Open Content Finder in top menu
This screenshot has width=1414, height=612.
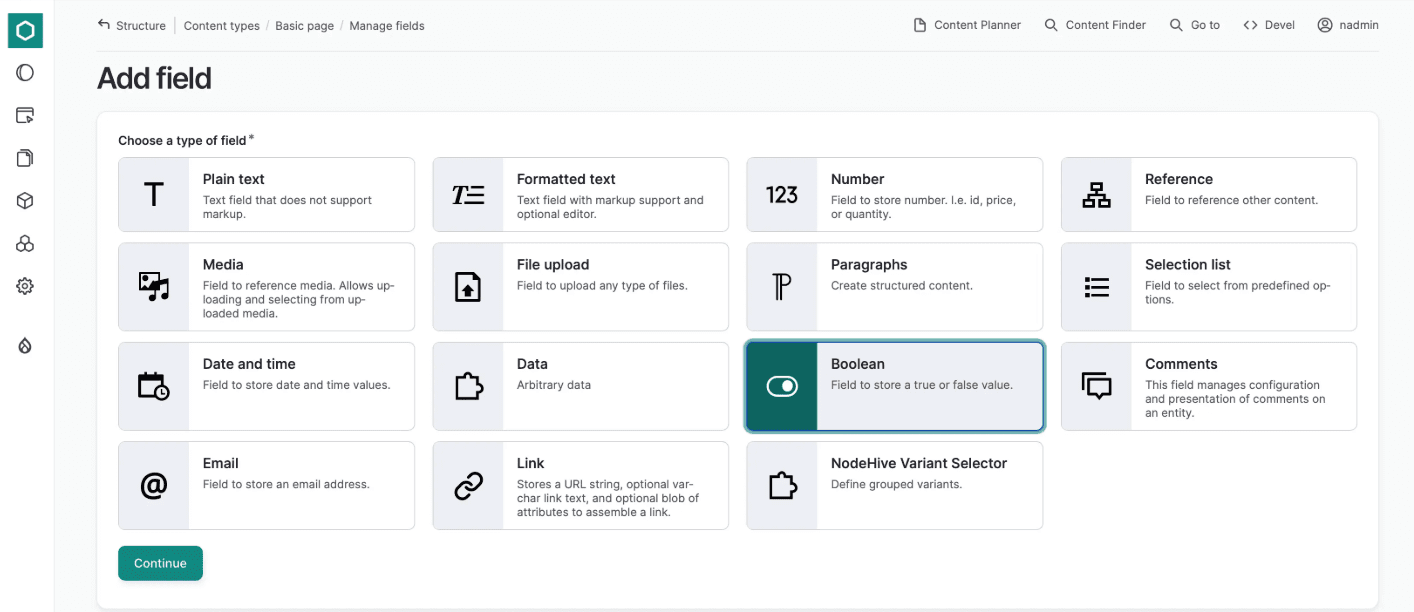click(x=1095, y=25)
